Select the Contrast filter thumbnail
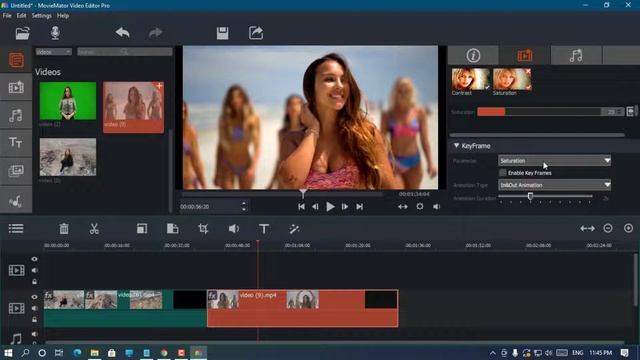640x360 pixels. (x=471, y=79)
